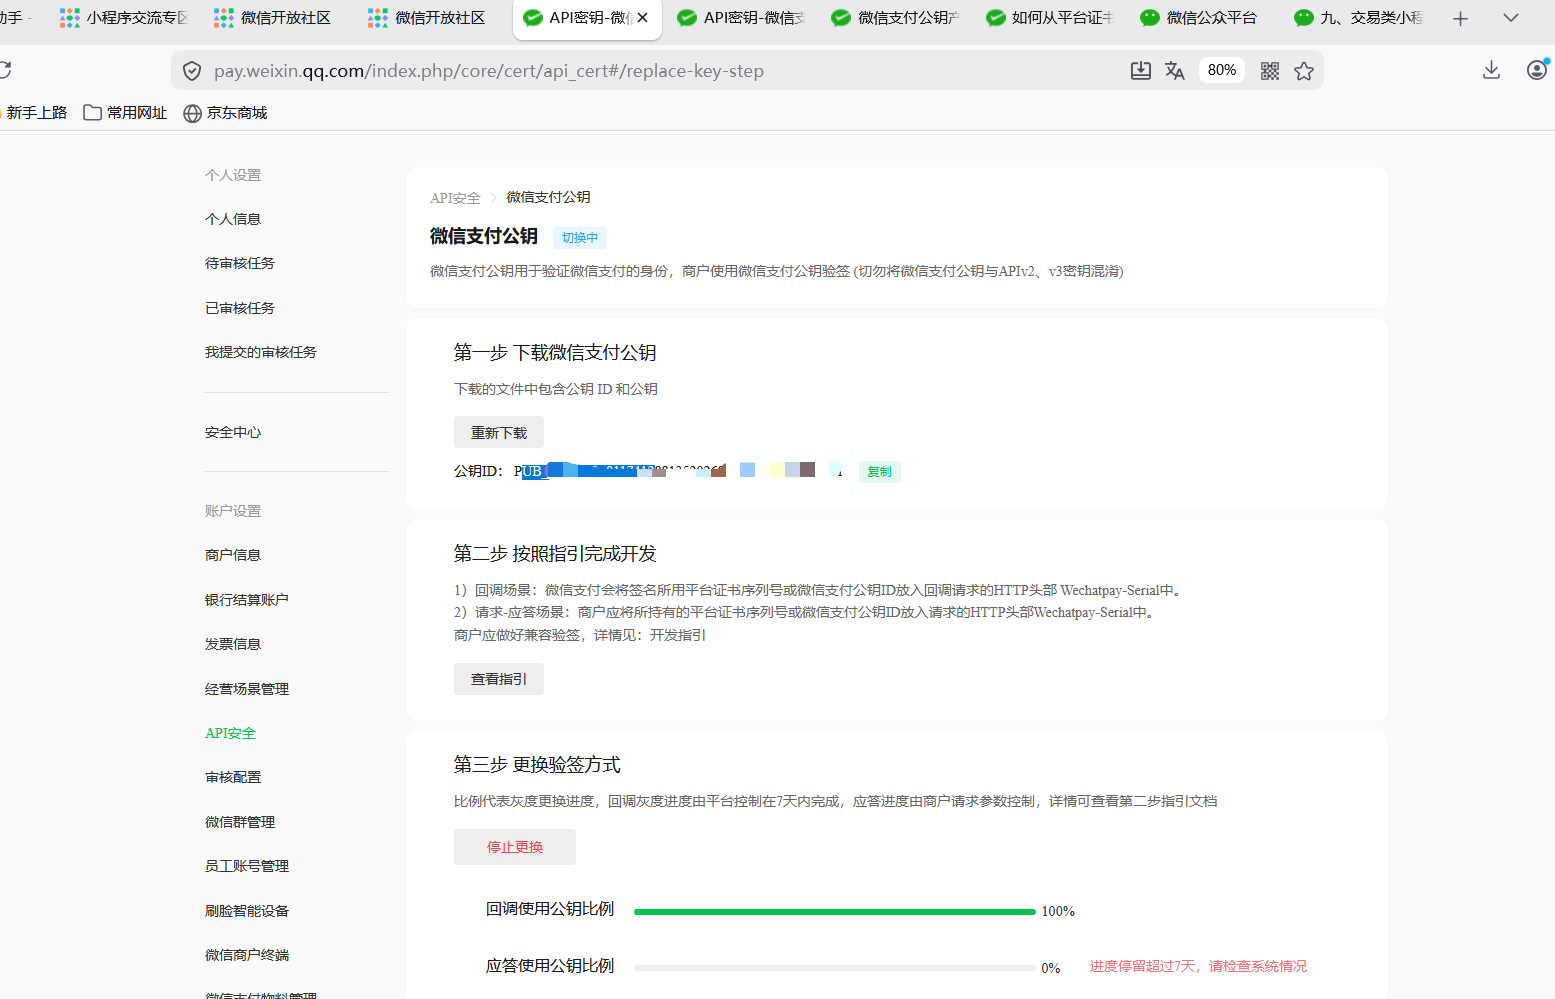
Task: Click the 切换中 status badge
Action: (580, 238)
